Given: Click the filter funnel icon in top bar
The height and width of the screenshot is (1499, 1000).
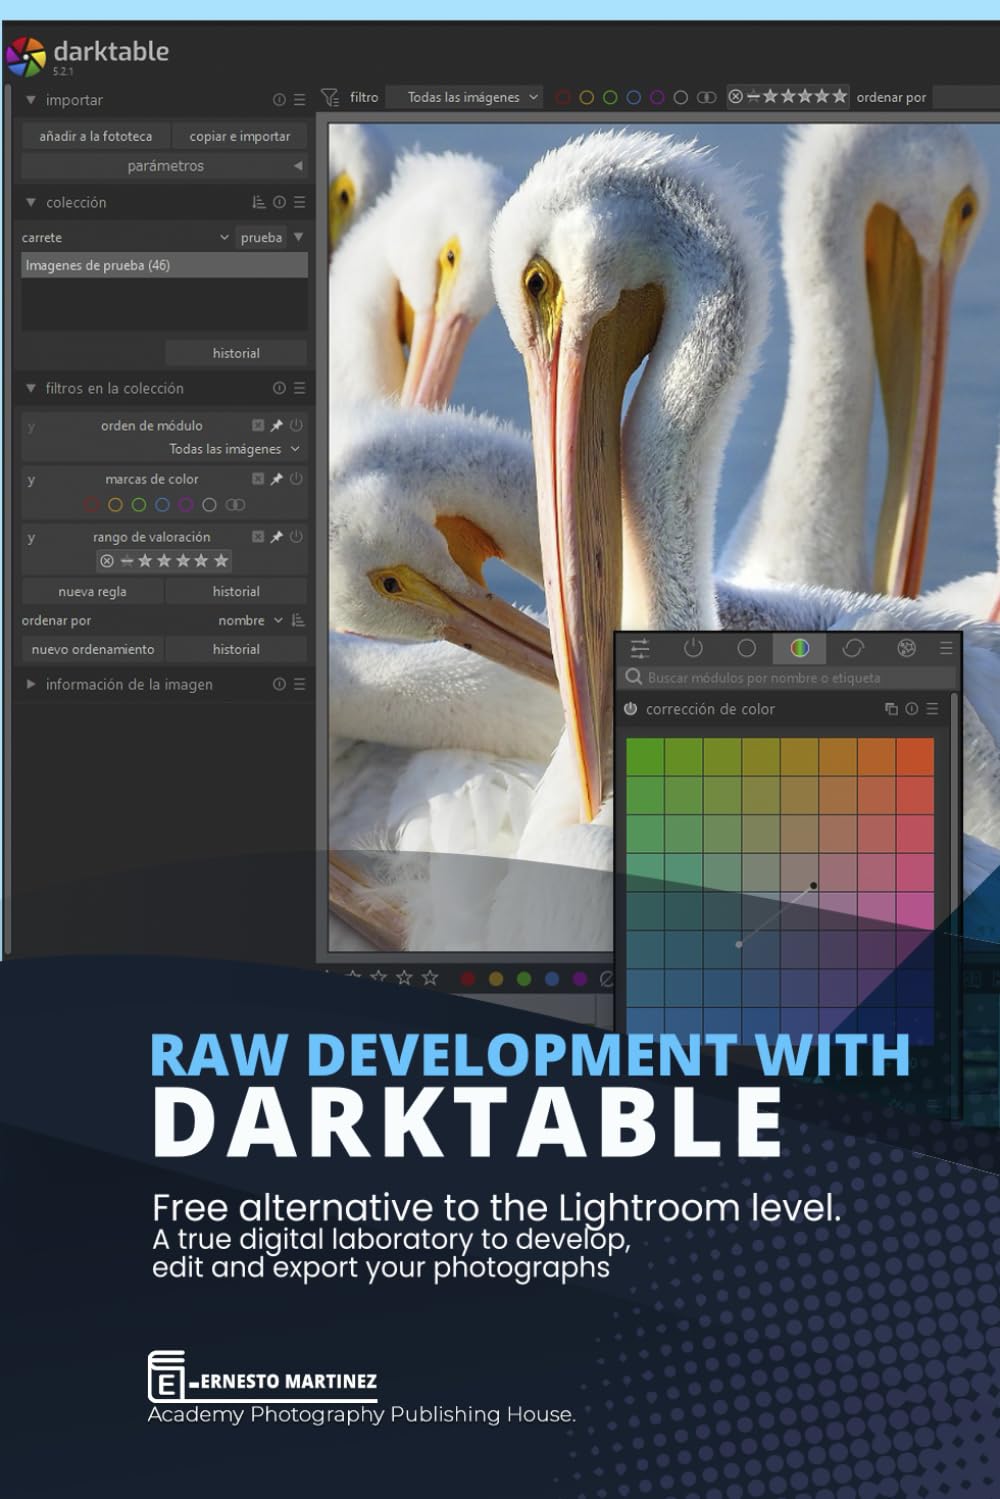Looking at the screenshot, I should pyautogui.click(x=329, y=97).
